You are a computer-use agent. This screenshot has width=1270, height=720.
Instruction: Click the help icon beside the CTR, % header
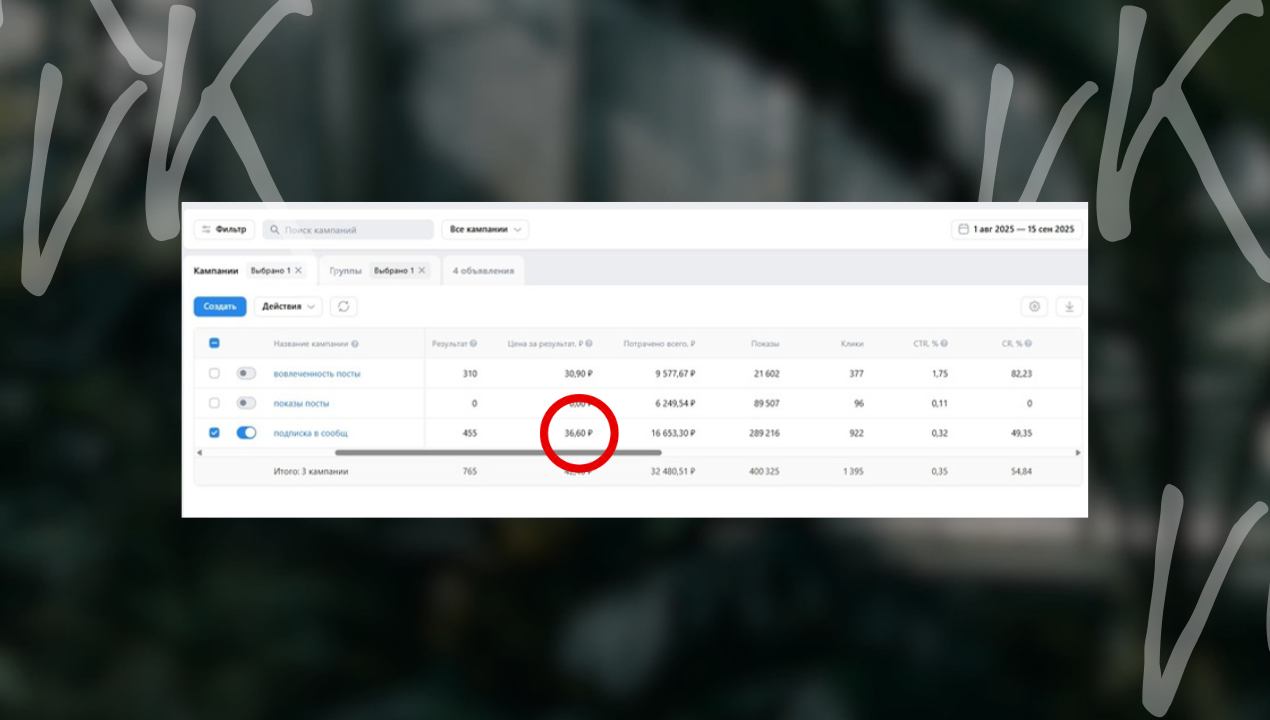[943, 344]
